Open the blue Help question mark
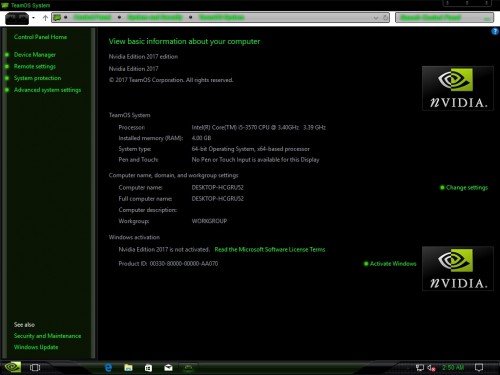The image size is (500, 375). (x=495, y=31)
